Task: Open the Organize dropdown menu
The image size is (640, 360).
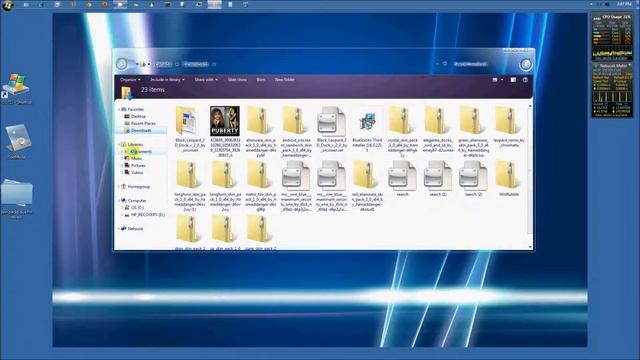Action: pyautogui.click(x=130, y=80)
